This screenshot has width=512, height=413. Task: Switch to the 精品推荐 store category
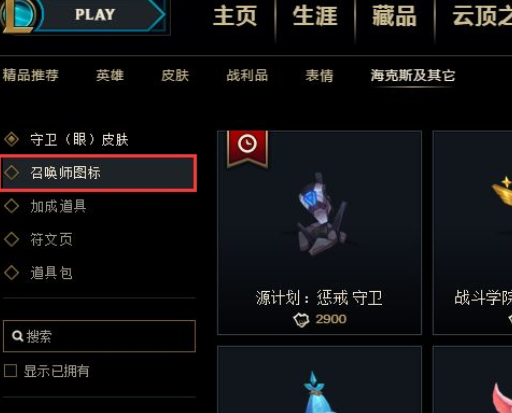tap(31, 75)
